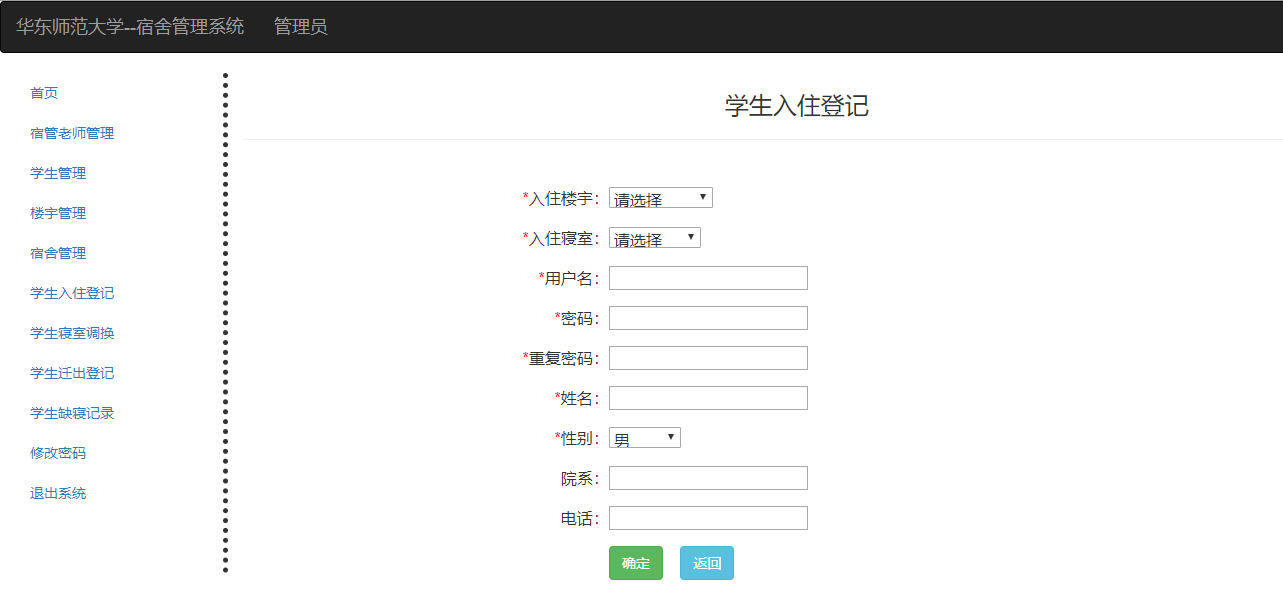1283x593 pixels.
Task: Click the 电话 phone input field
Action: (708, 518)
